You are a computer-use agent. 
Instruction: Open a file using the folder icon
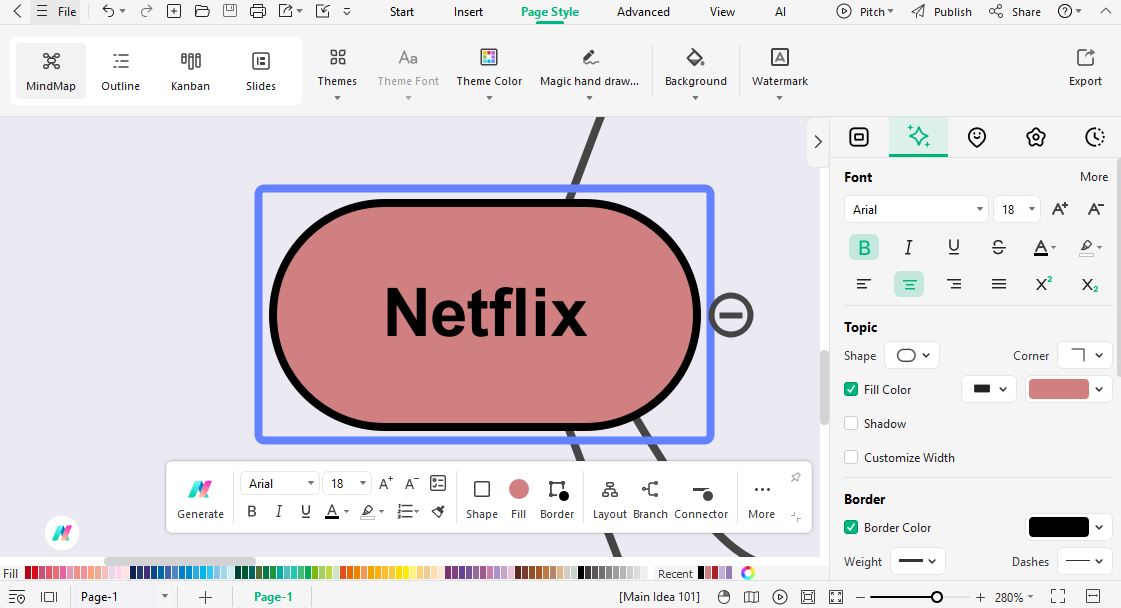coord(202,11)
